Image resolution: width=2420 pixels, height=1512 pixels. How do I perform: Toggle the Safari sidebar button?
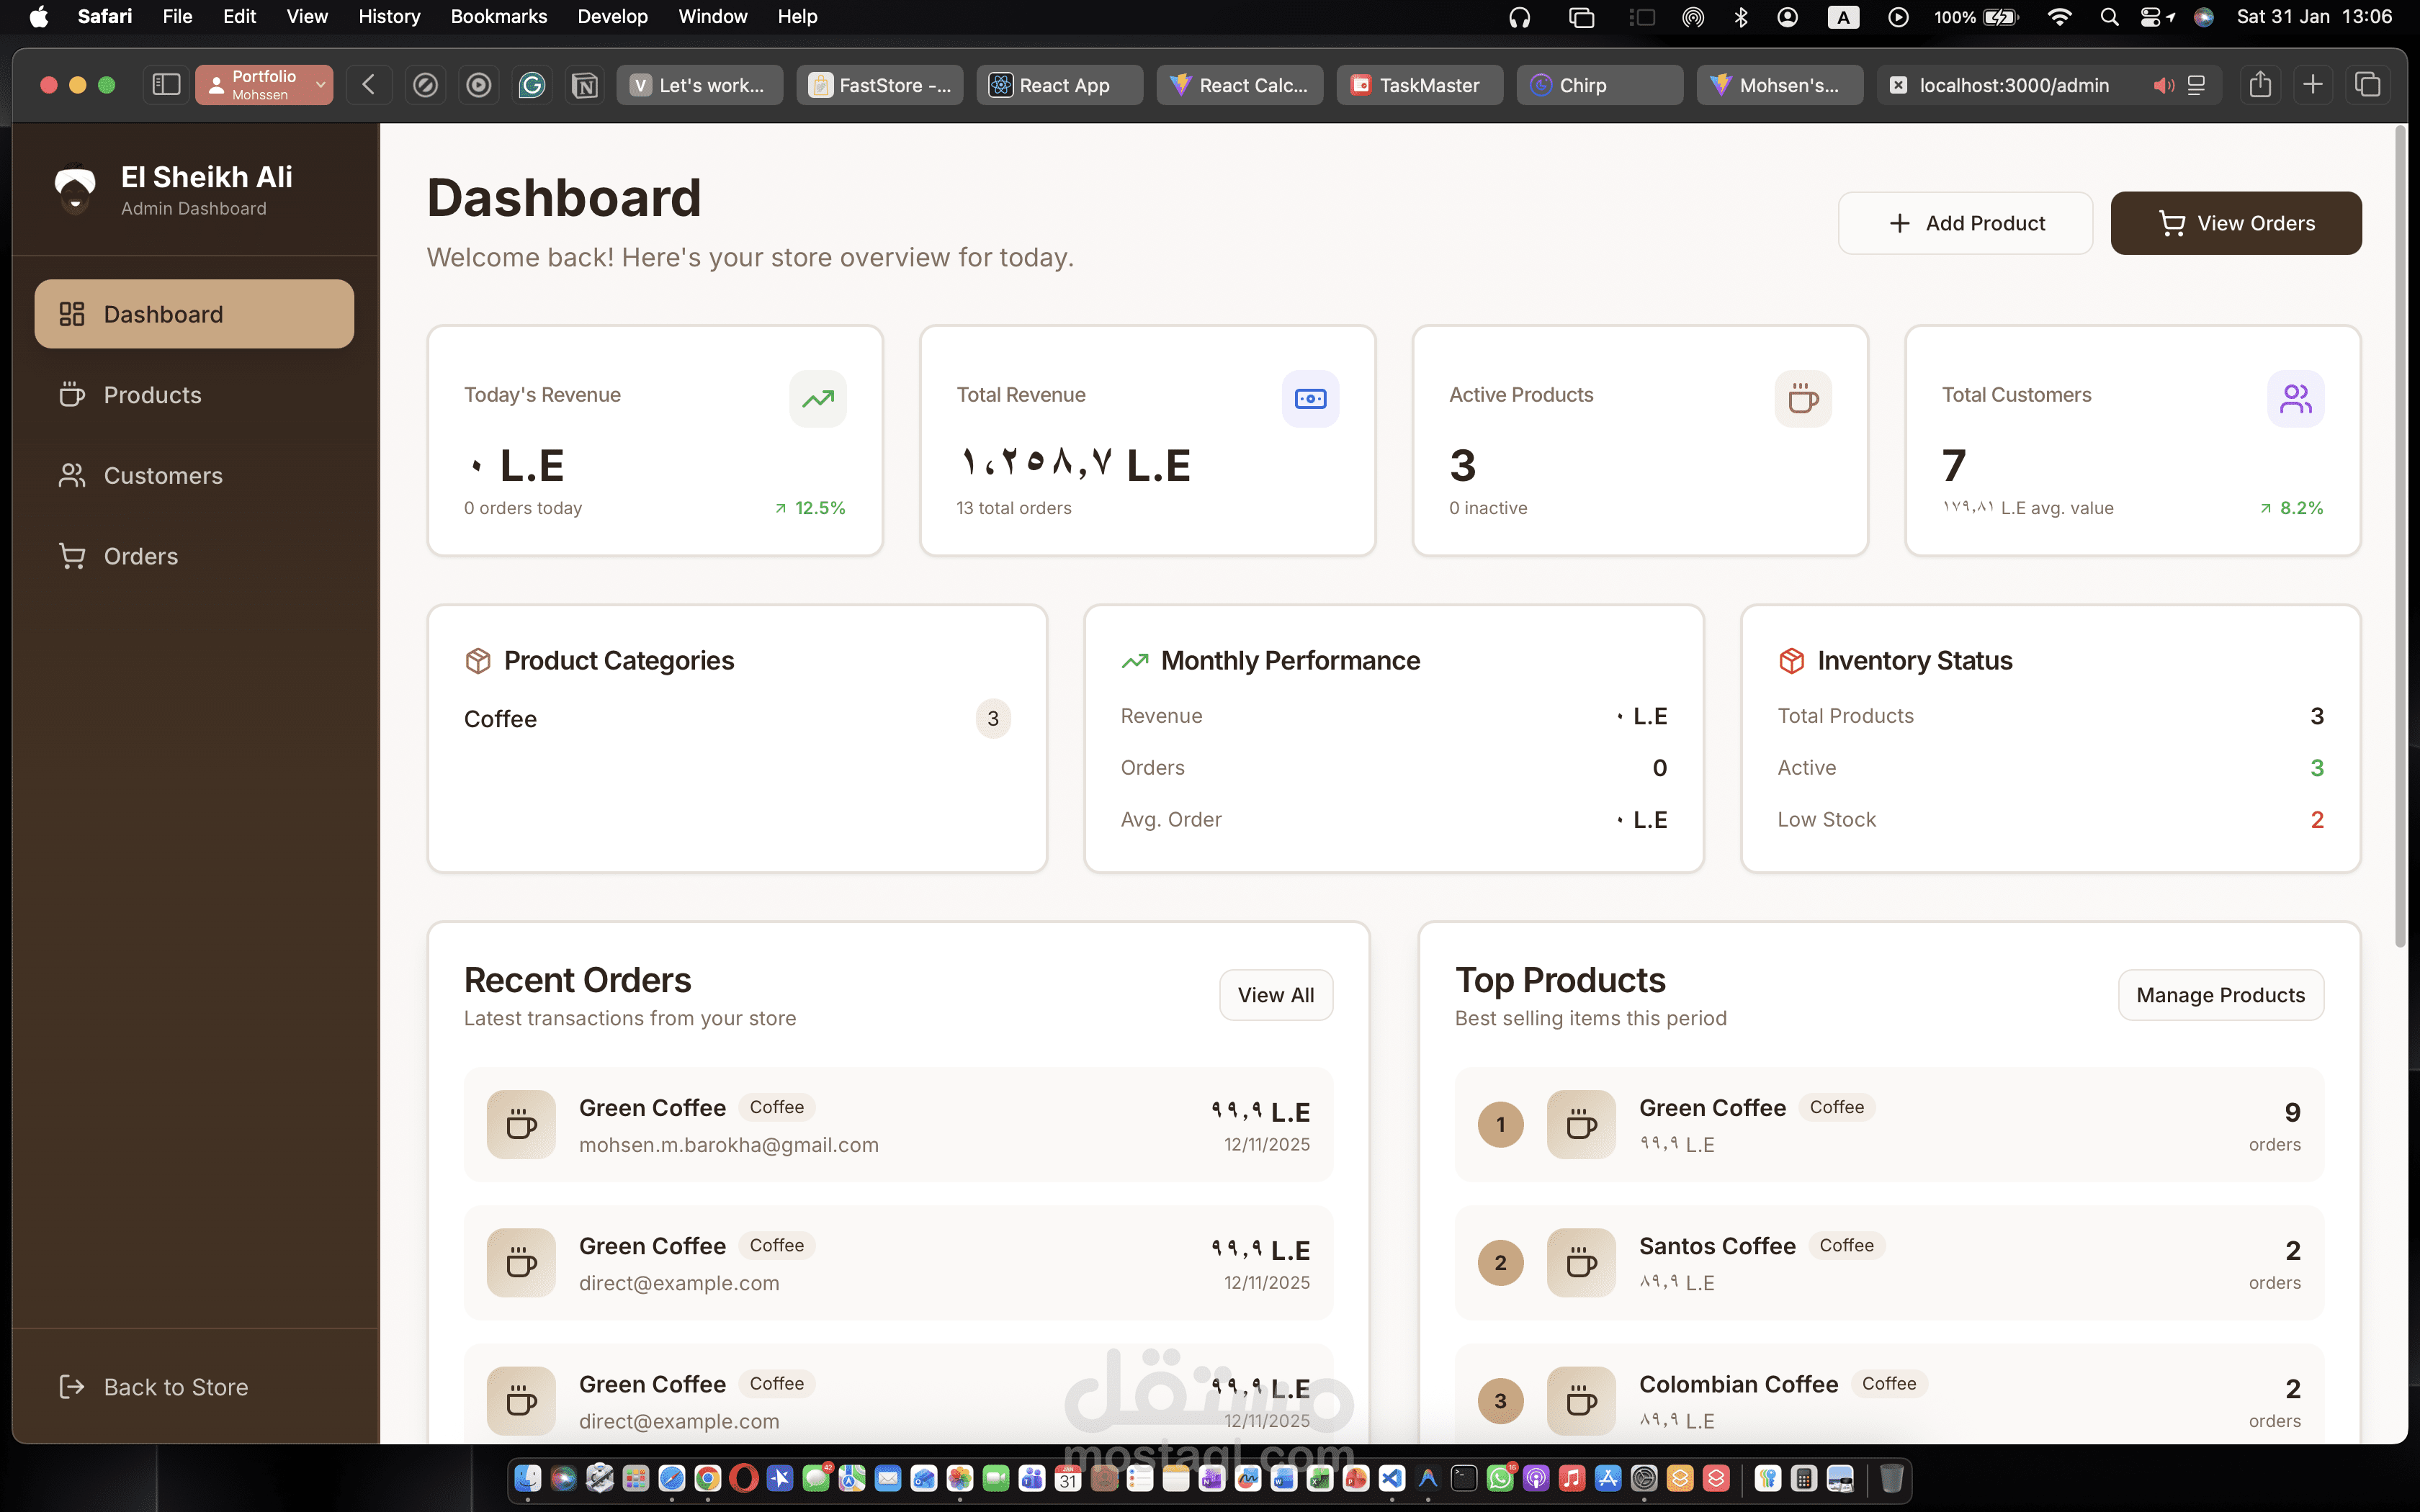tap(166, 85)
